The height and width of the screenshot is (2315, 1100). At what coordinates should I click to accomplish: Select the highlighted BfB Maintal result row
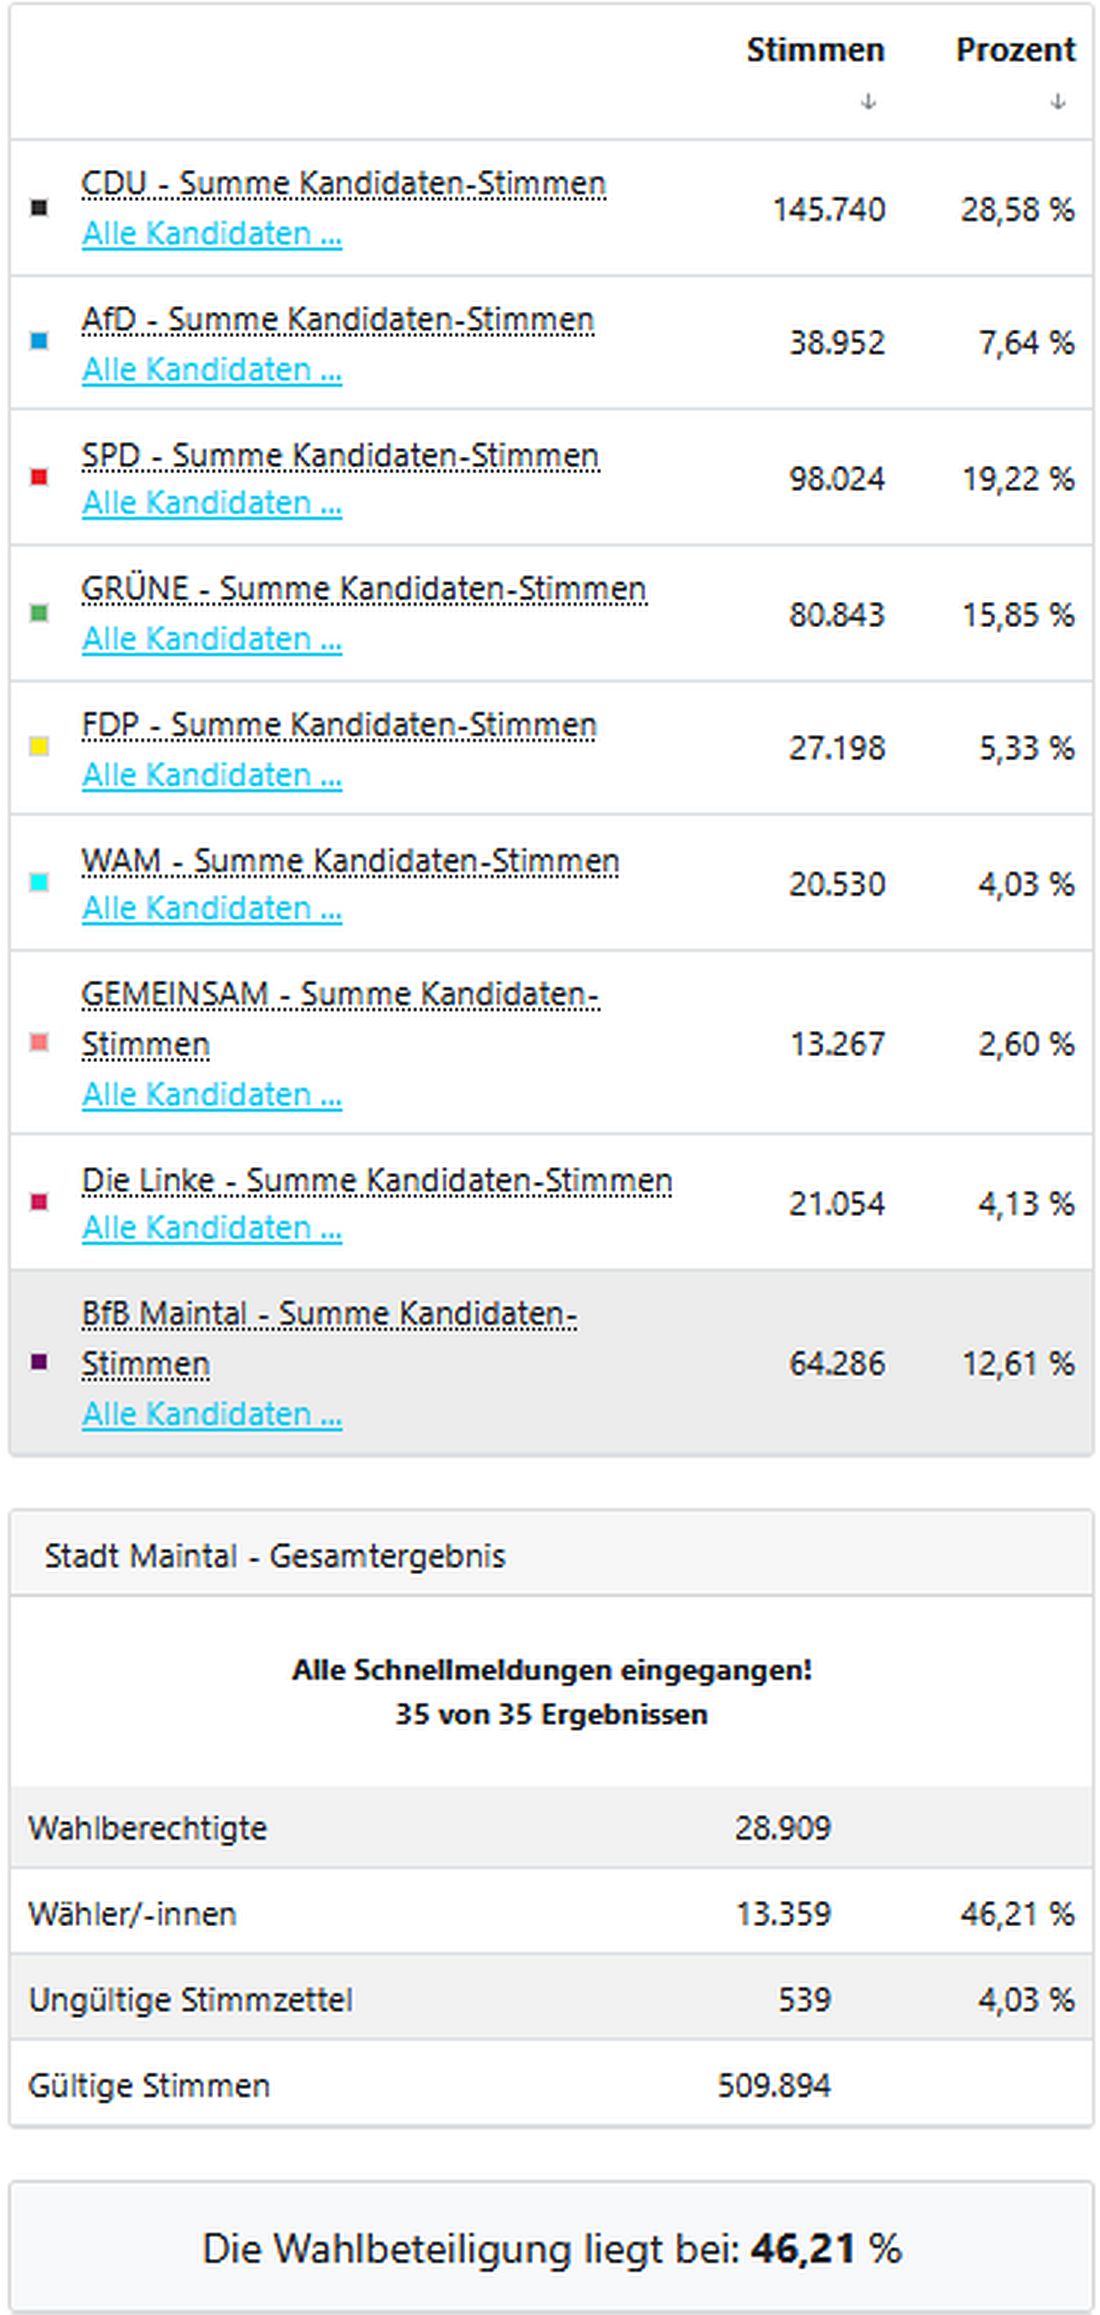coord(700,1363)
